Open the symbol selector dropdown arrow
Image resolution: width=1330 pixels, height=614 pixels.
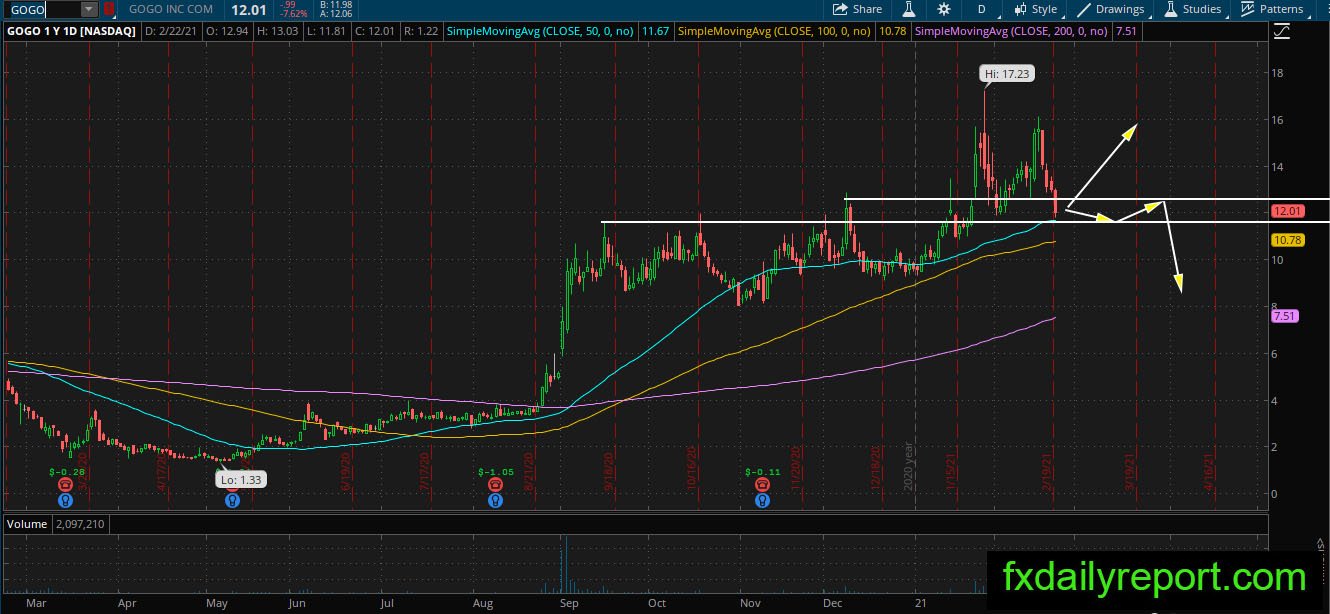[88, 9]
